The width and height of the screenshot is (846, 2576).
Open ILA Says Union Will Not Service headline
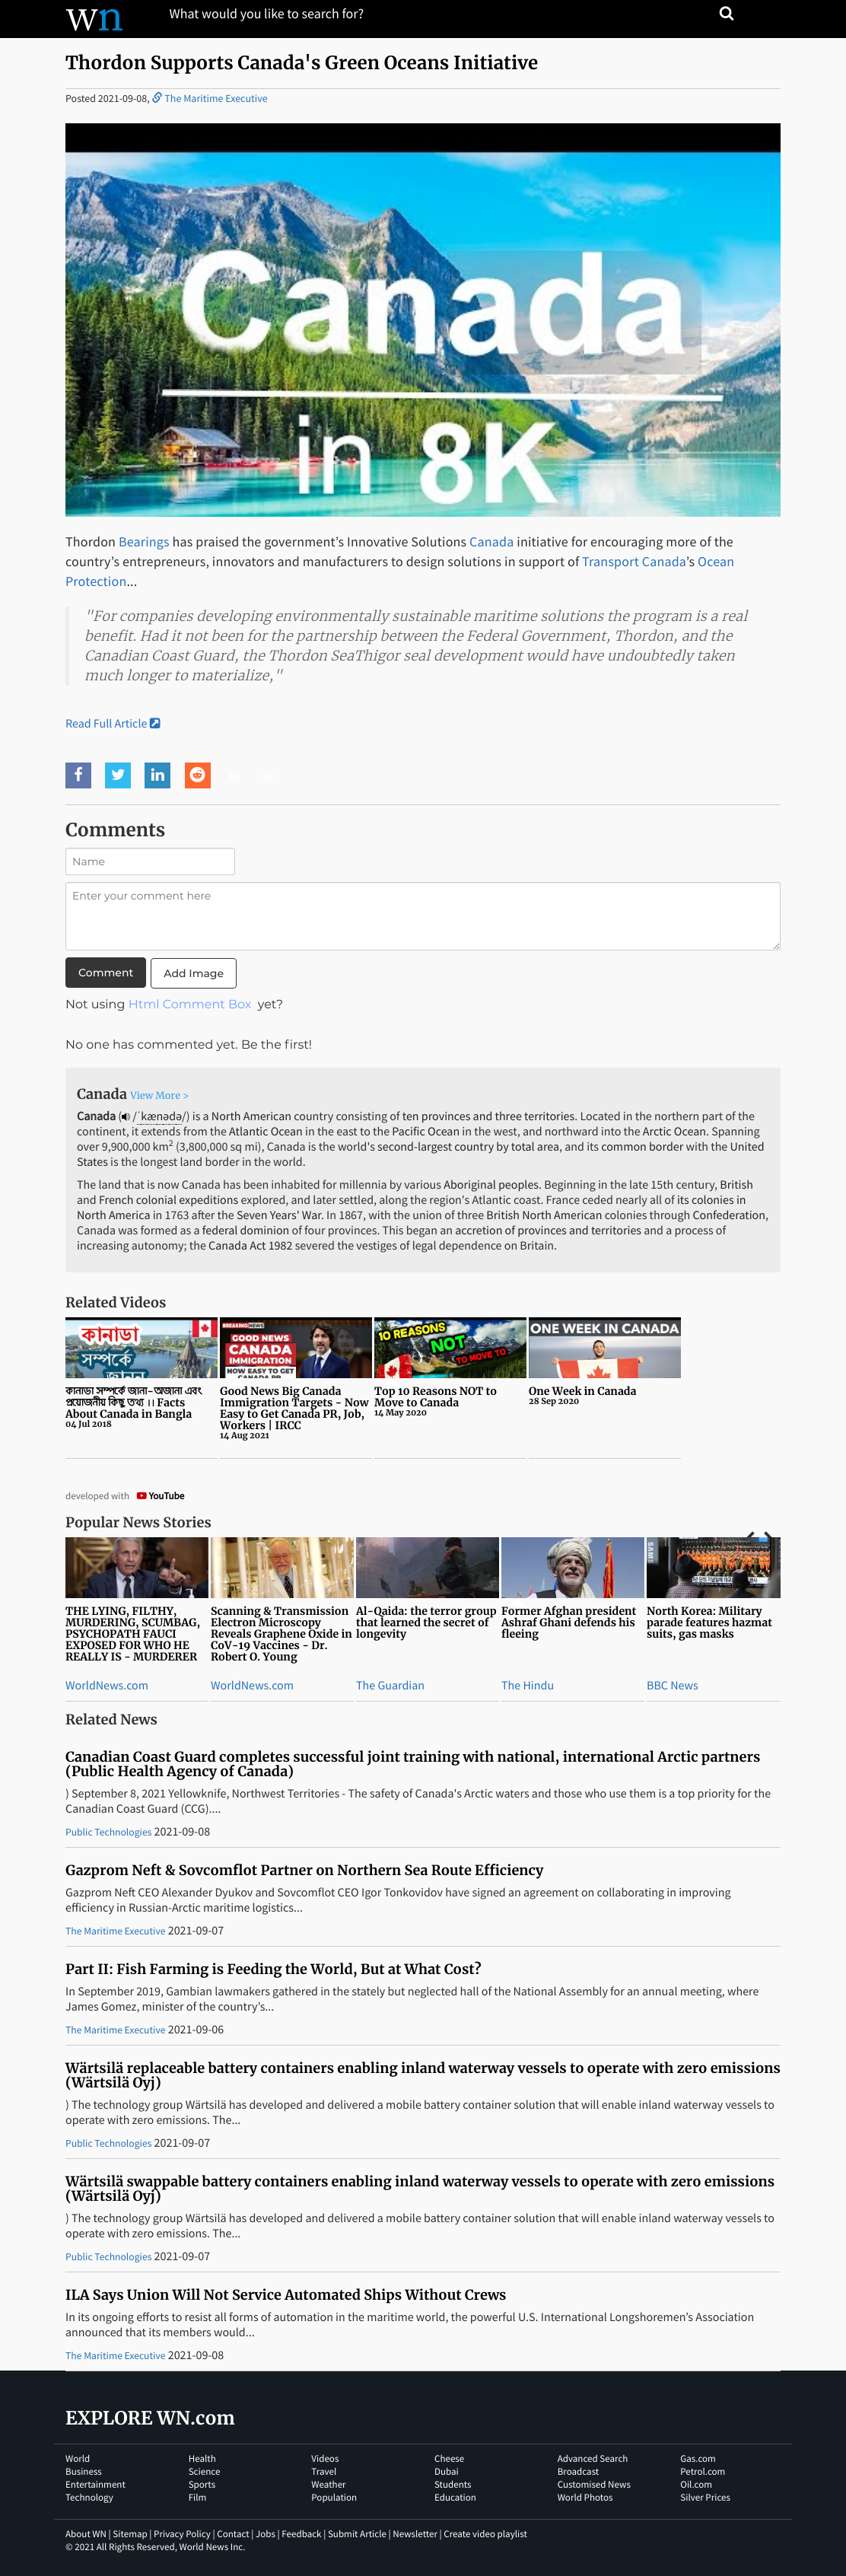(x=285, y=2294)
